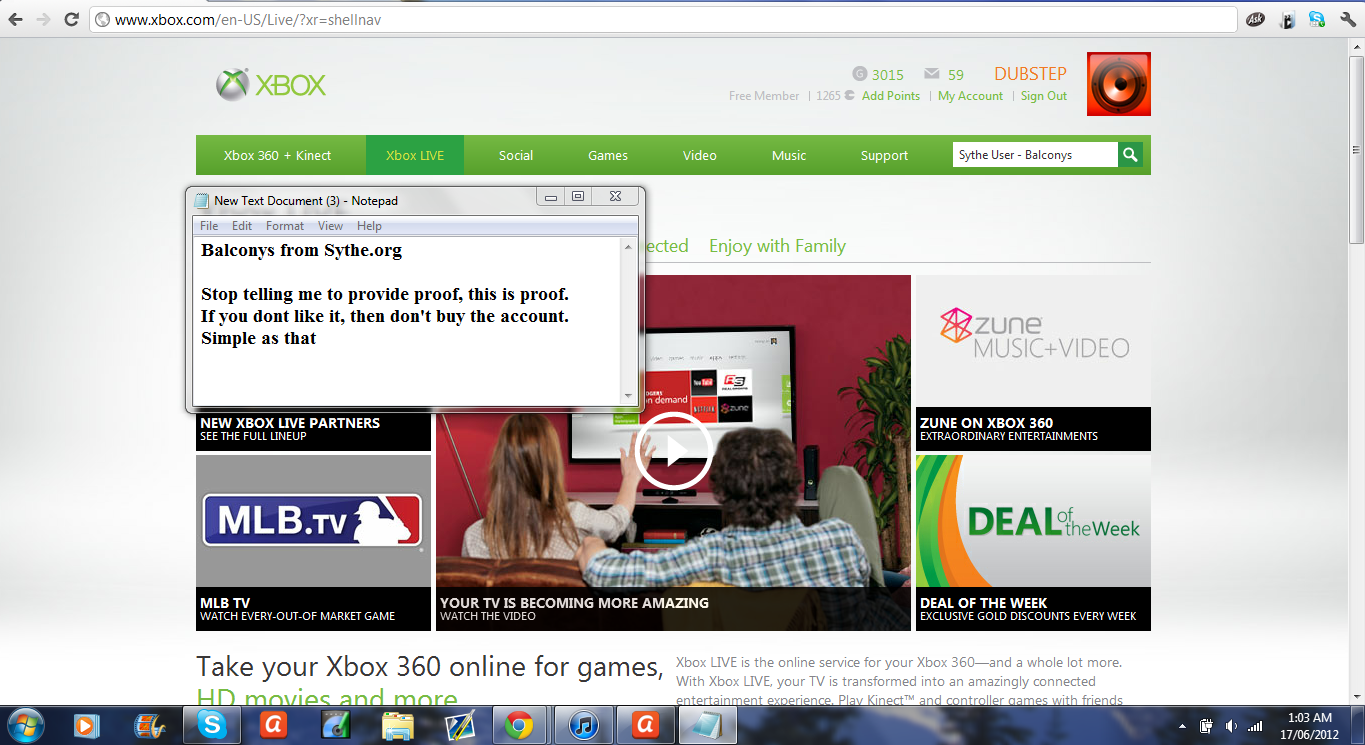Viewport: 1365px width, 745px height.
Task: Go to the Social nav tab
Action: pos(516,155)
